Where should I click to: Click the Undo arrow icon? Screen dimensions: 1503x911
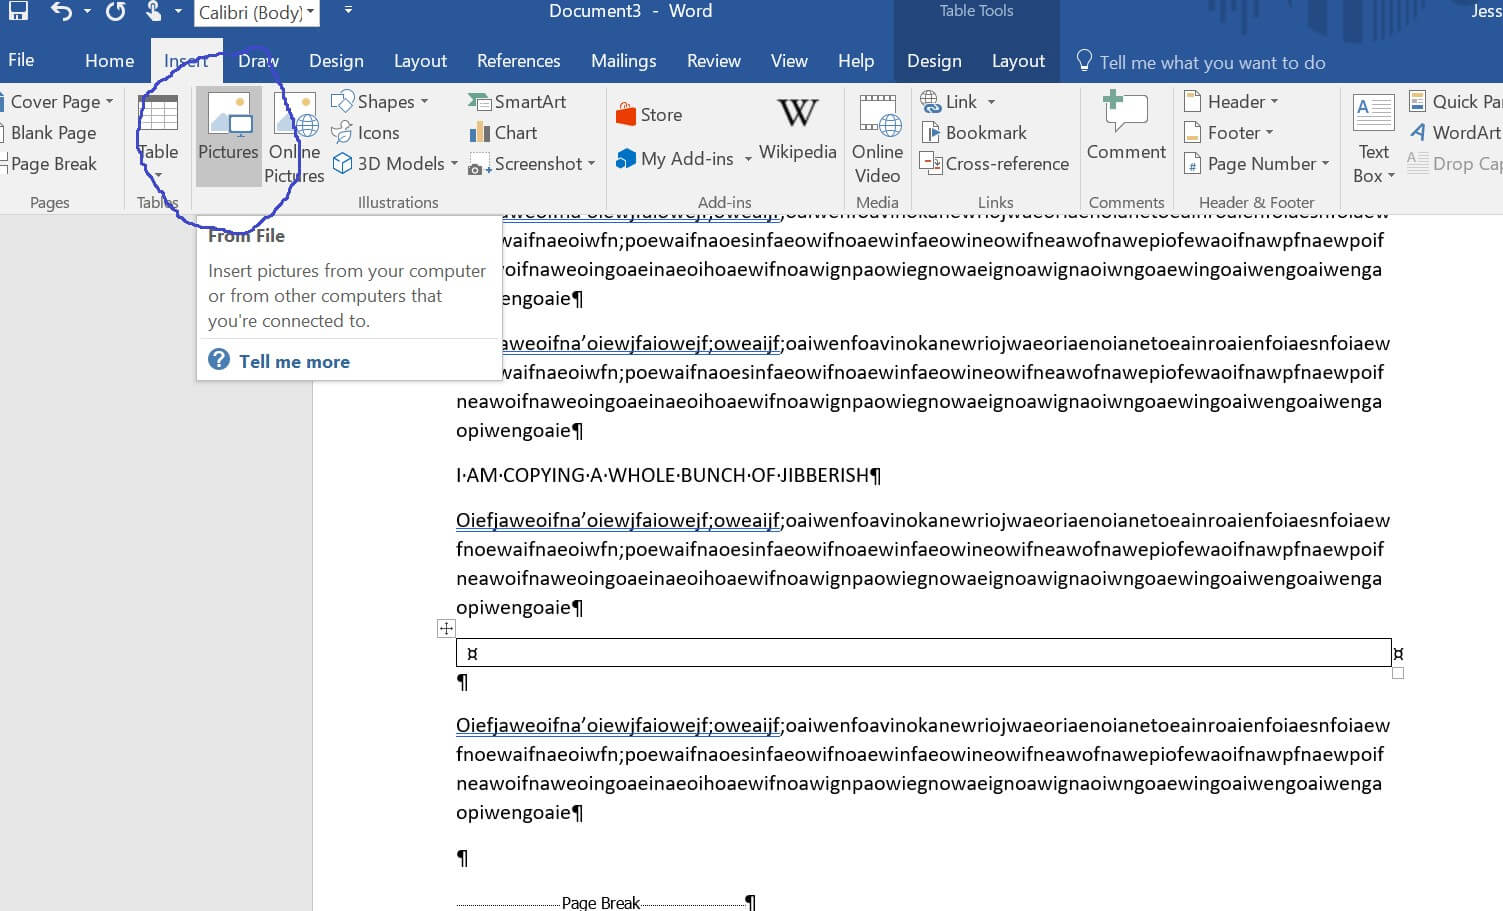(60, 12)
